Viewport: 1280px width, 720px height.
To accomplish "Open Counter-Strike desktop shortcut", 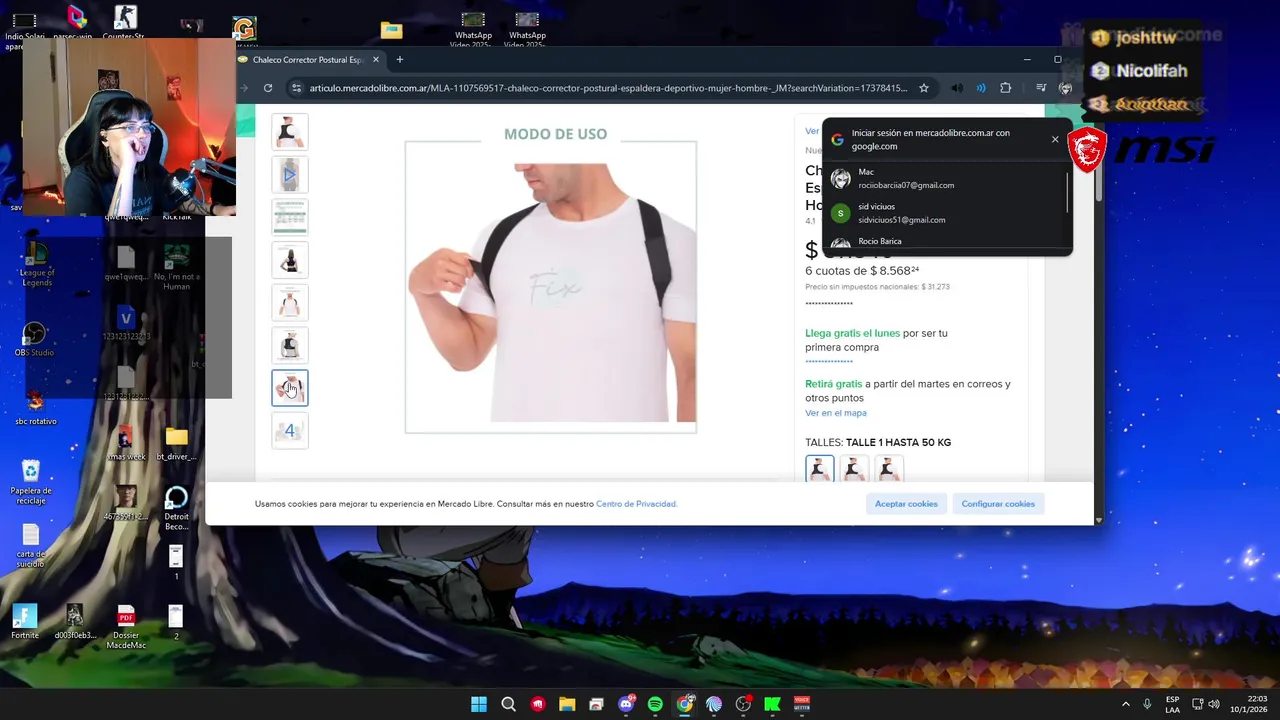I will point(124,23).
